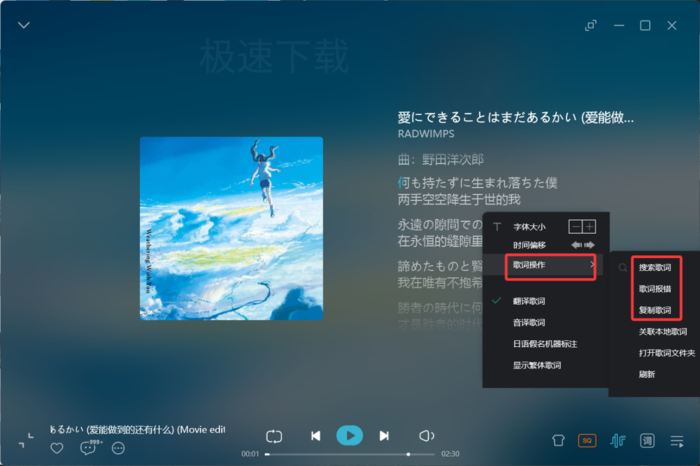The height and width of the screenshot is (466, 700).
Task: Open the volume speaker control
Action: (x=426, y=436)
